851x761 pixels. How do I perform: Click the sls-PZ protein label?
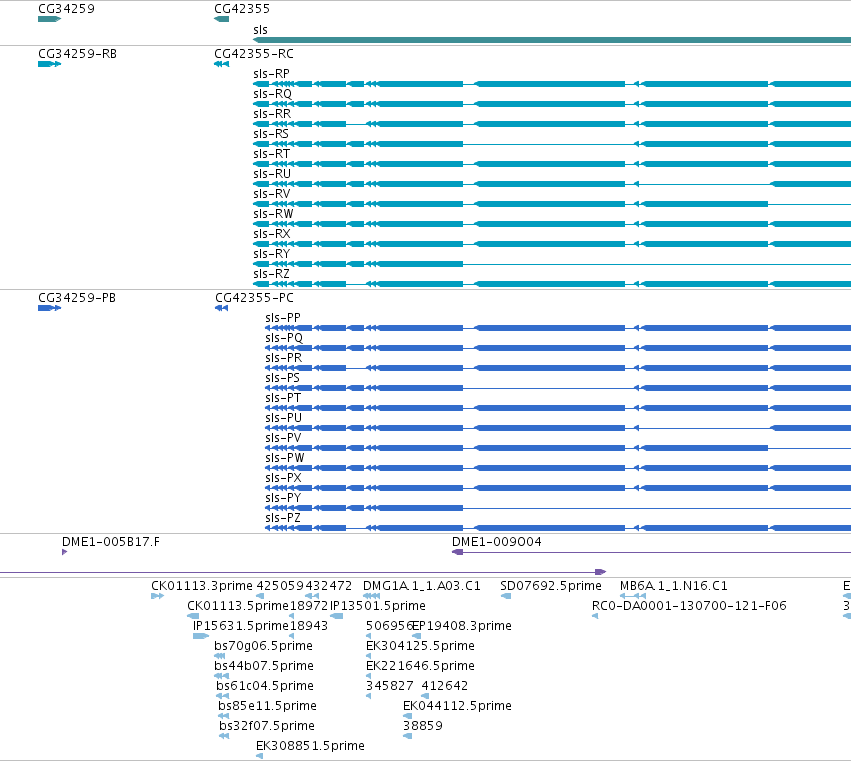point(283,519)
